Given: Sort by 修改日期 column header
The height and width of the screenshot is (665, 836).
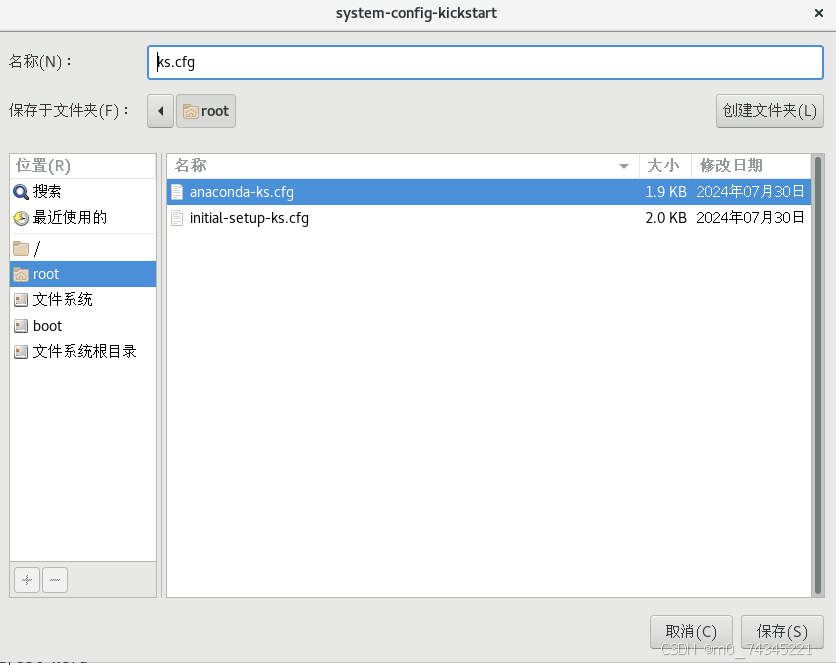Looking at the screenshot, I should (751, 166).
